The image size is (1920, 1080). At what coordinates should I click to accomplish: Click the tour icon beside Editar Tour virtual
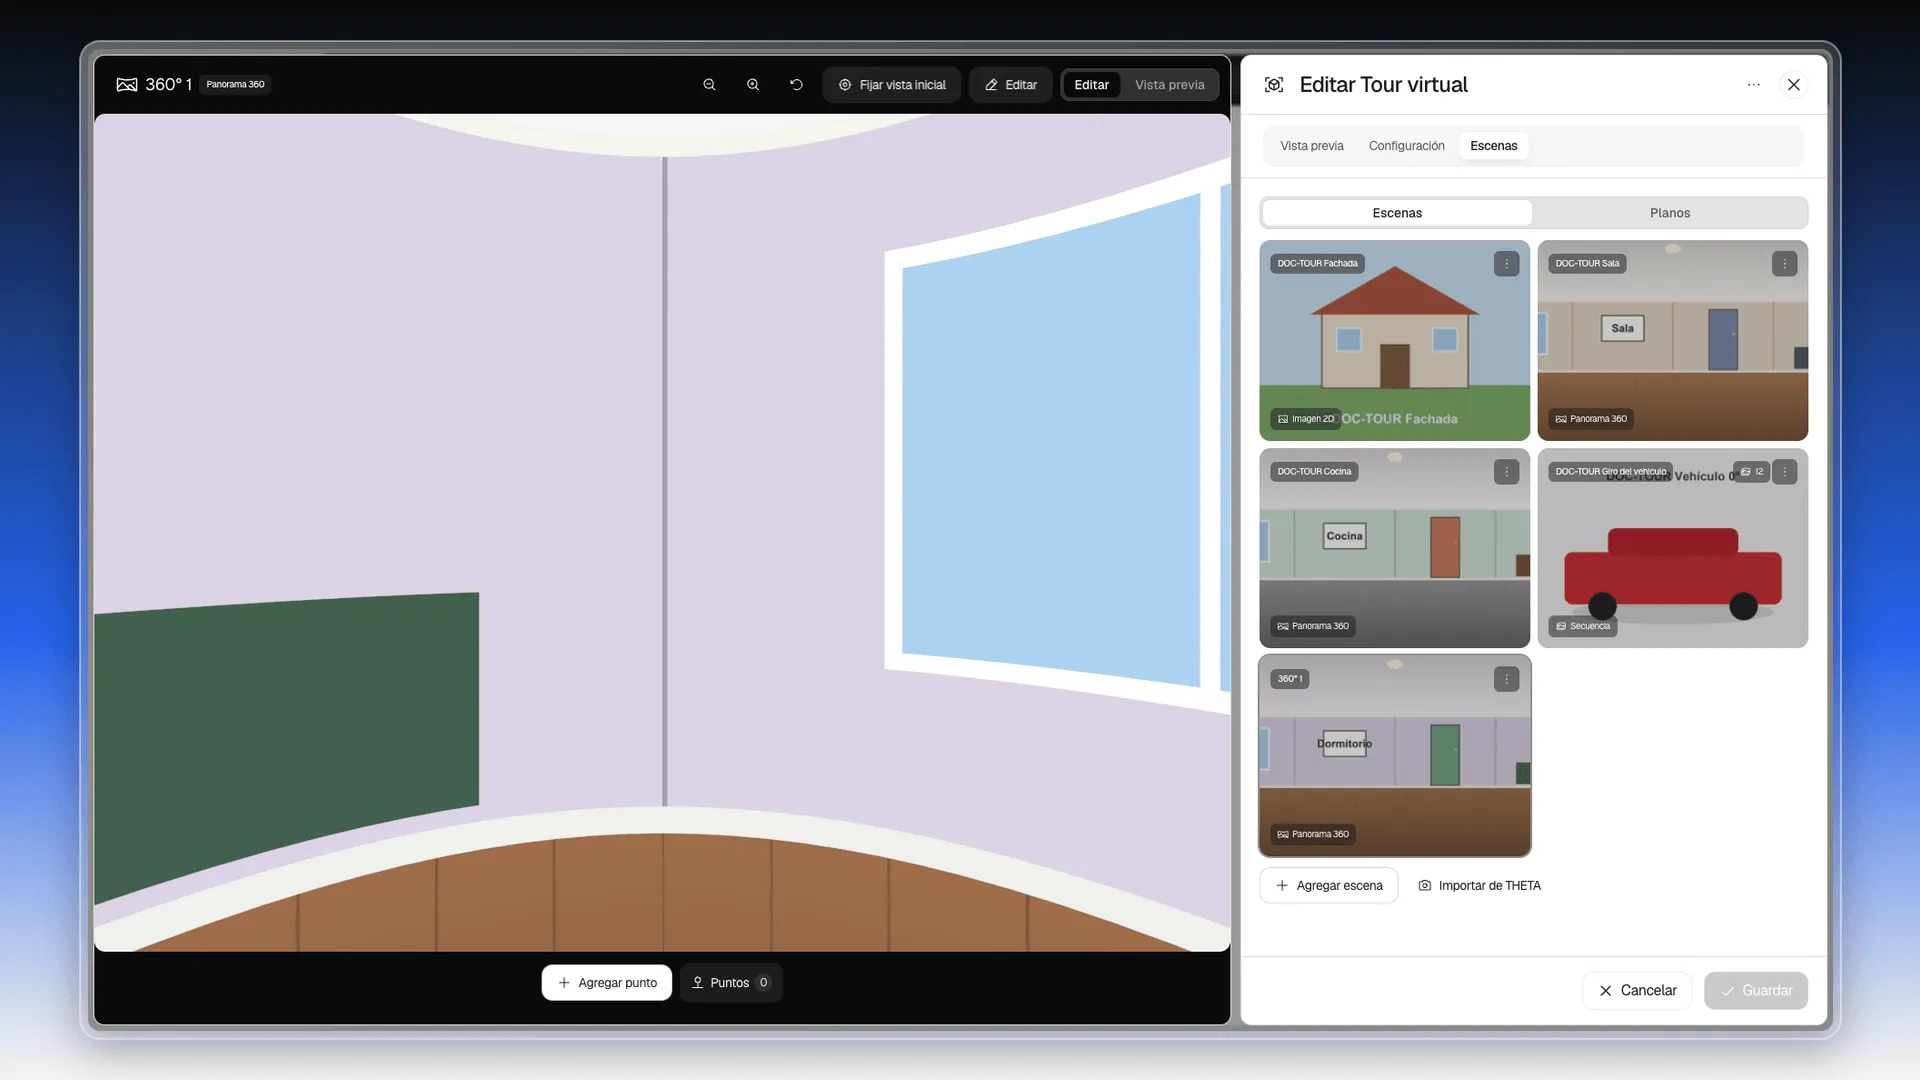[1274, 85]
